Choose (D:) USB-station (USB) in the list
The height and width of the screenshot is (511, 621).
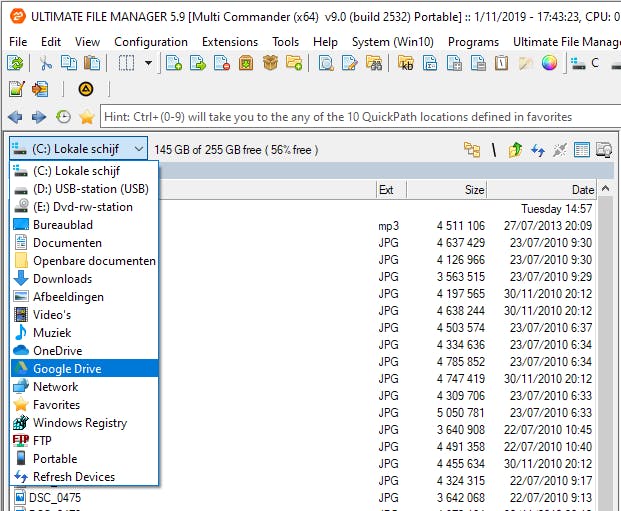tap(90, 189)
